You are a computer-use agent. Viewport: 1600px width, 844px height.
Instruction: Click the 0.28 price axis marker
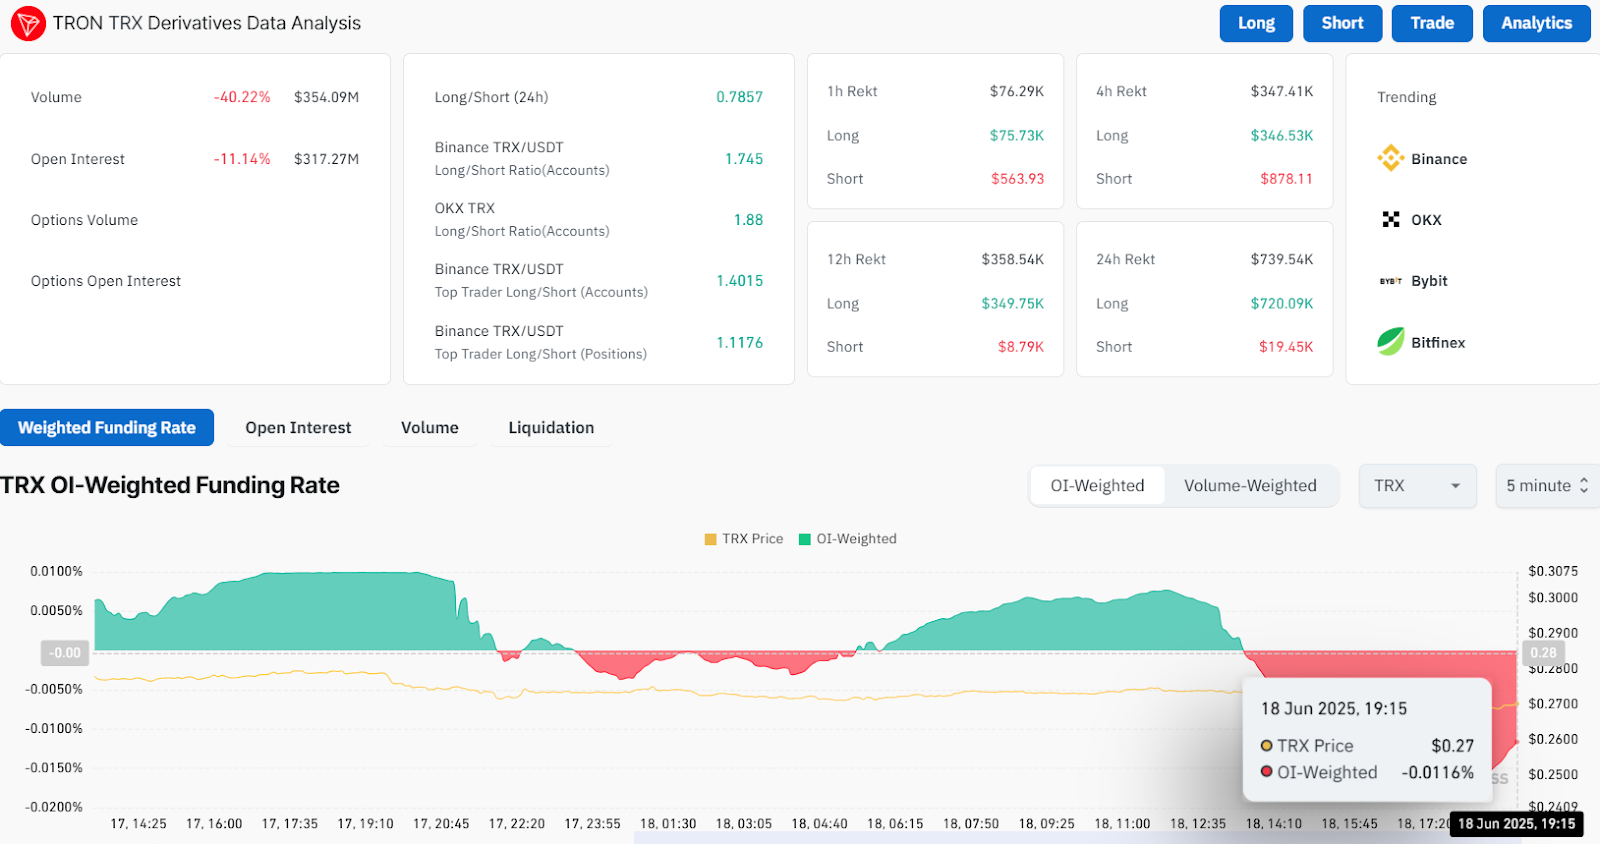point(1543,653)
